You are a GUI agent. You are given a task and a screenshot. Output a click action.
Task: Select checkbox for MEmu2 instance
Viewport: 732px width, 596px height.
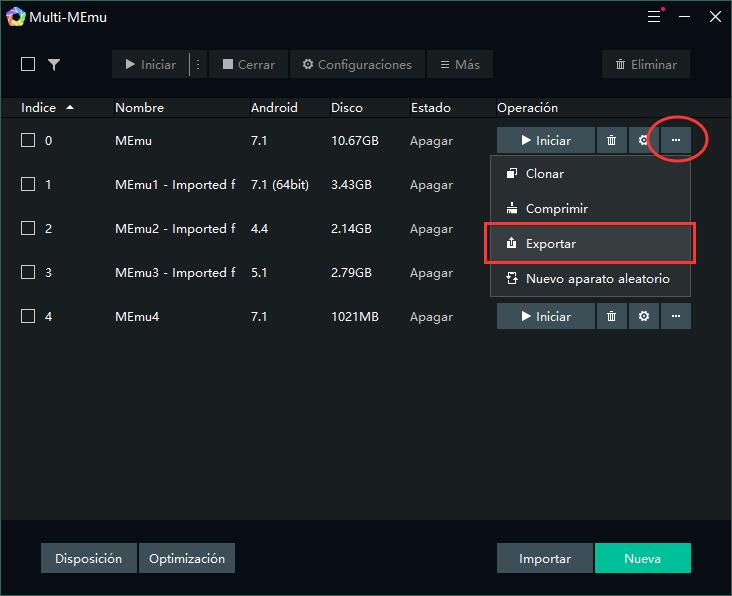28,229
